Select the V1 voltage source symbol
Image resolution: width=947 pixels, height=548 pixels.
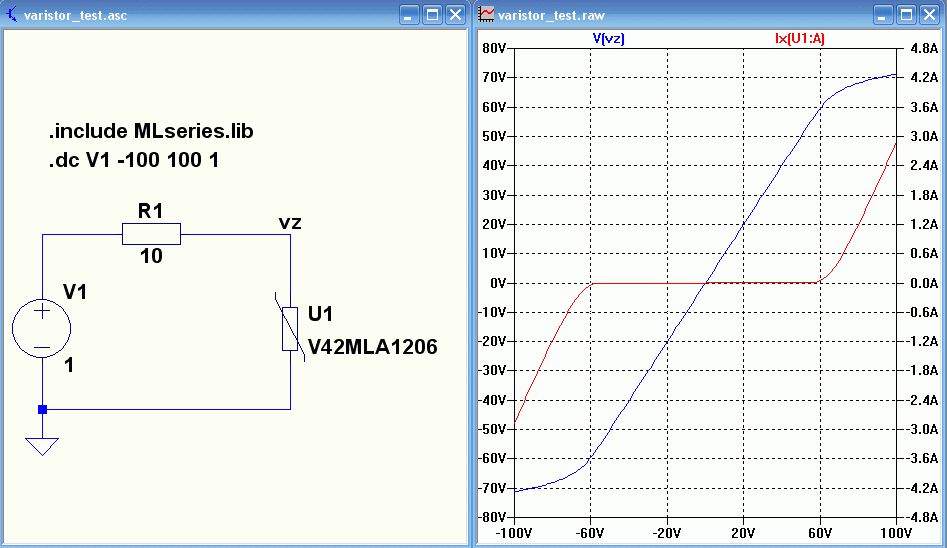(x=42, y=329)
